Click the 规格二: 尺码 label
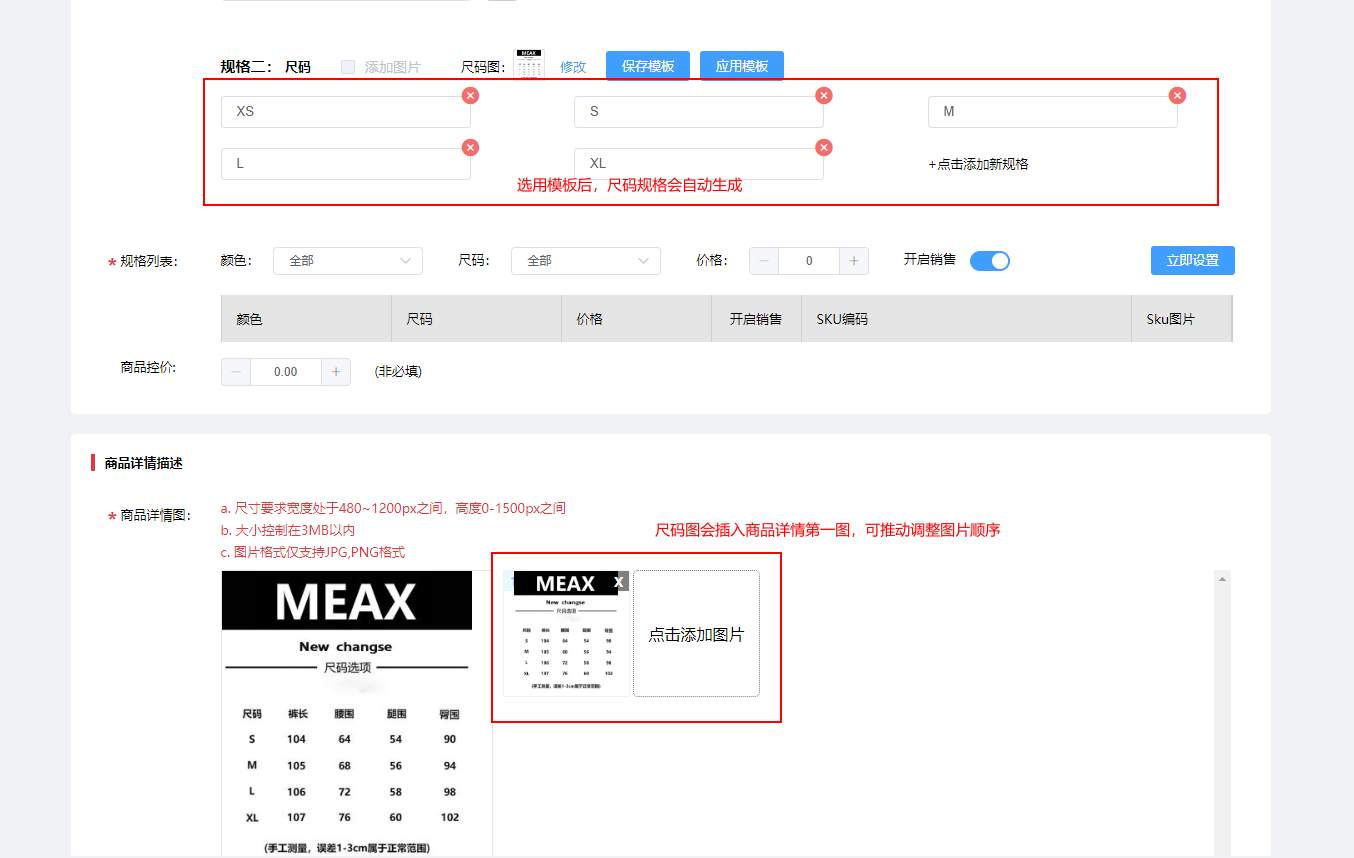The height and width of the screenshot is (858, 1354). 266,67
